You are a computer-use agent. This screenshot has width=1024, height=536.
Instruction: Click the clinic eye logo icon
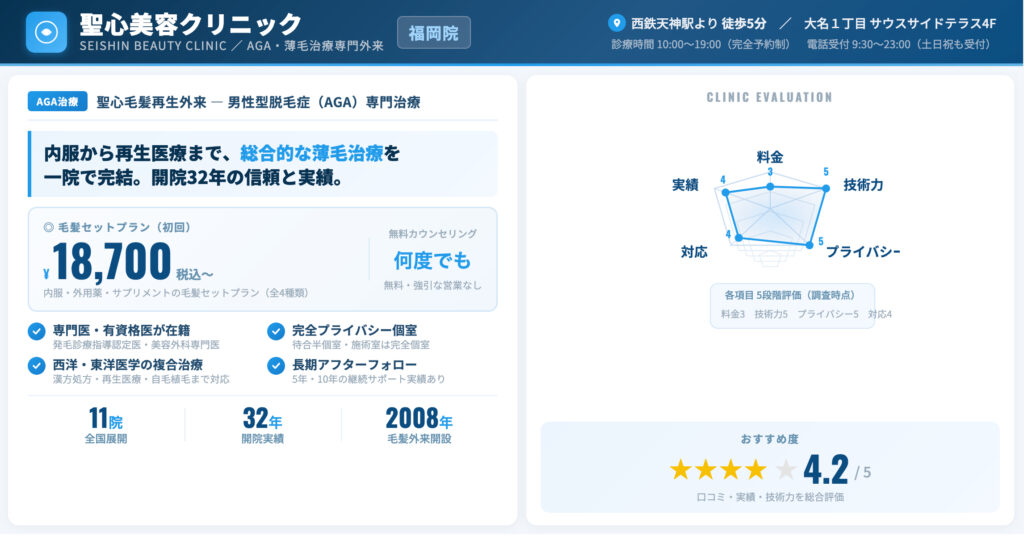tap(46, 32)
